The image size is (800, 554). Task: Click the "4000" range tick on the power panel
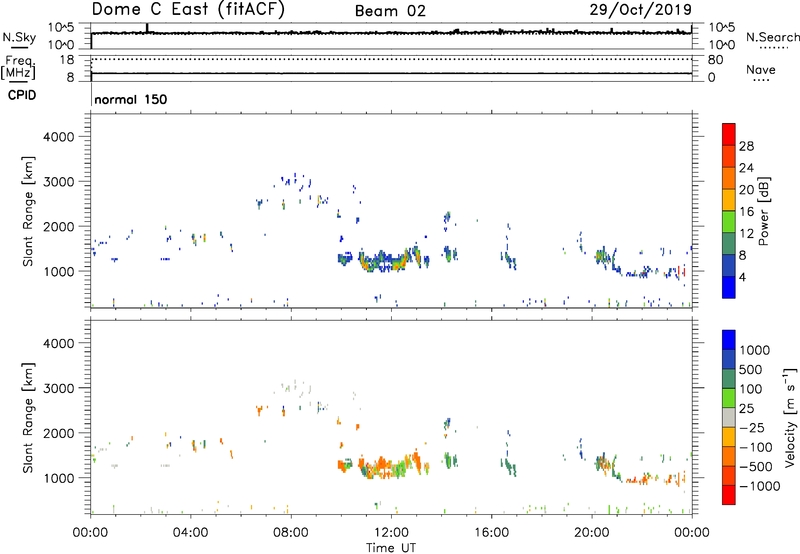pyautogui.click(x=59, y=137)
